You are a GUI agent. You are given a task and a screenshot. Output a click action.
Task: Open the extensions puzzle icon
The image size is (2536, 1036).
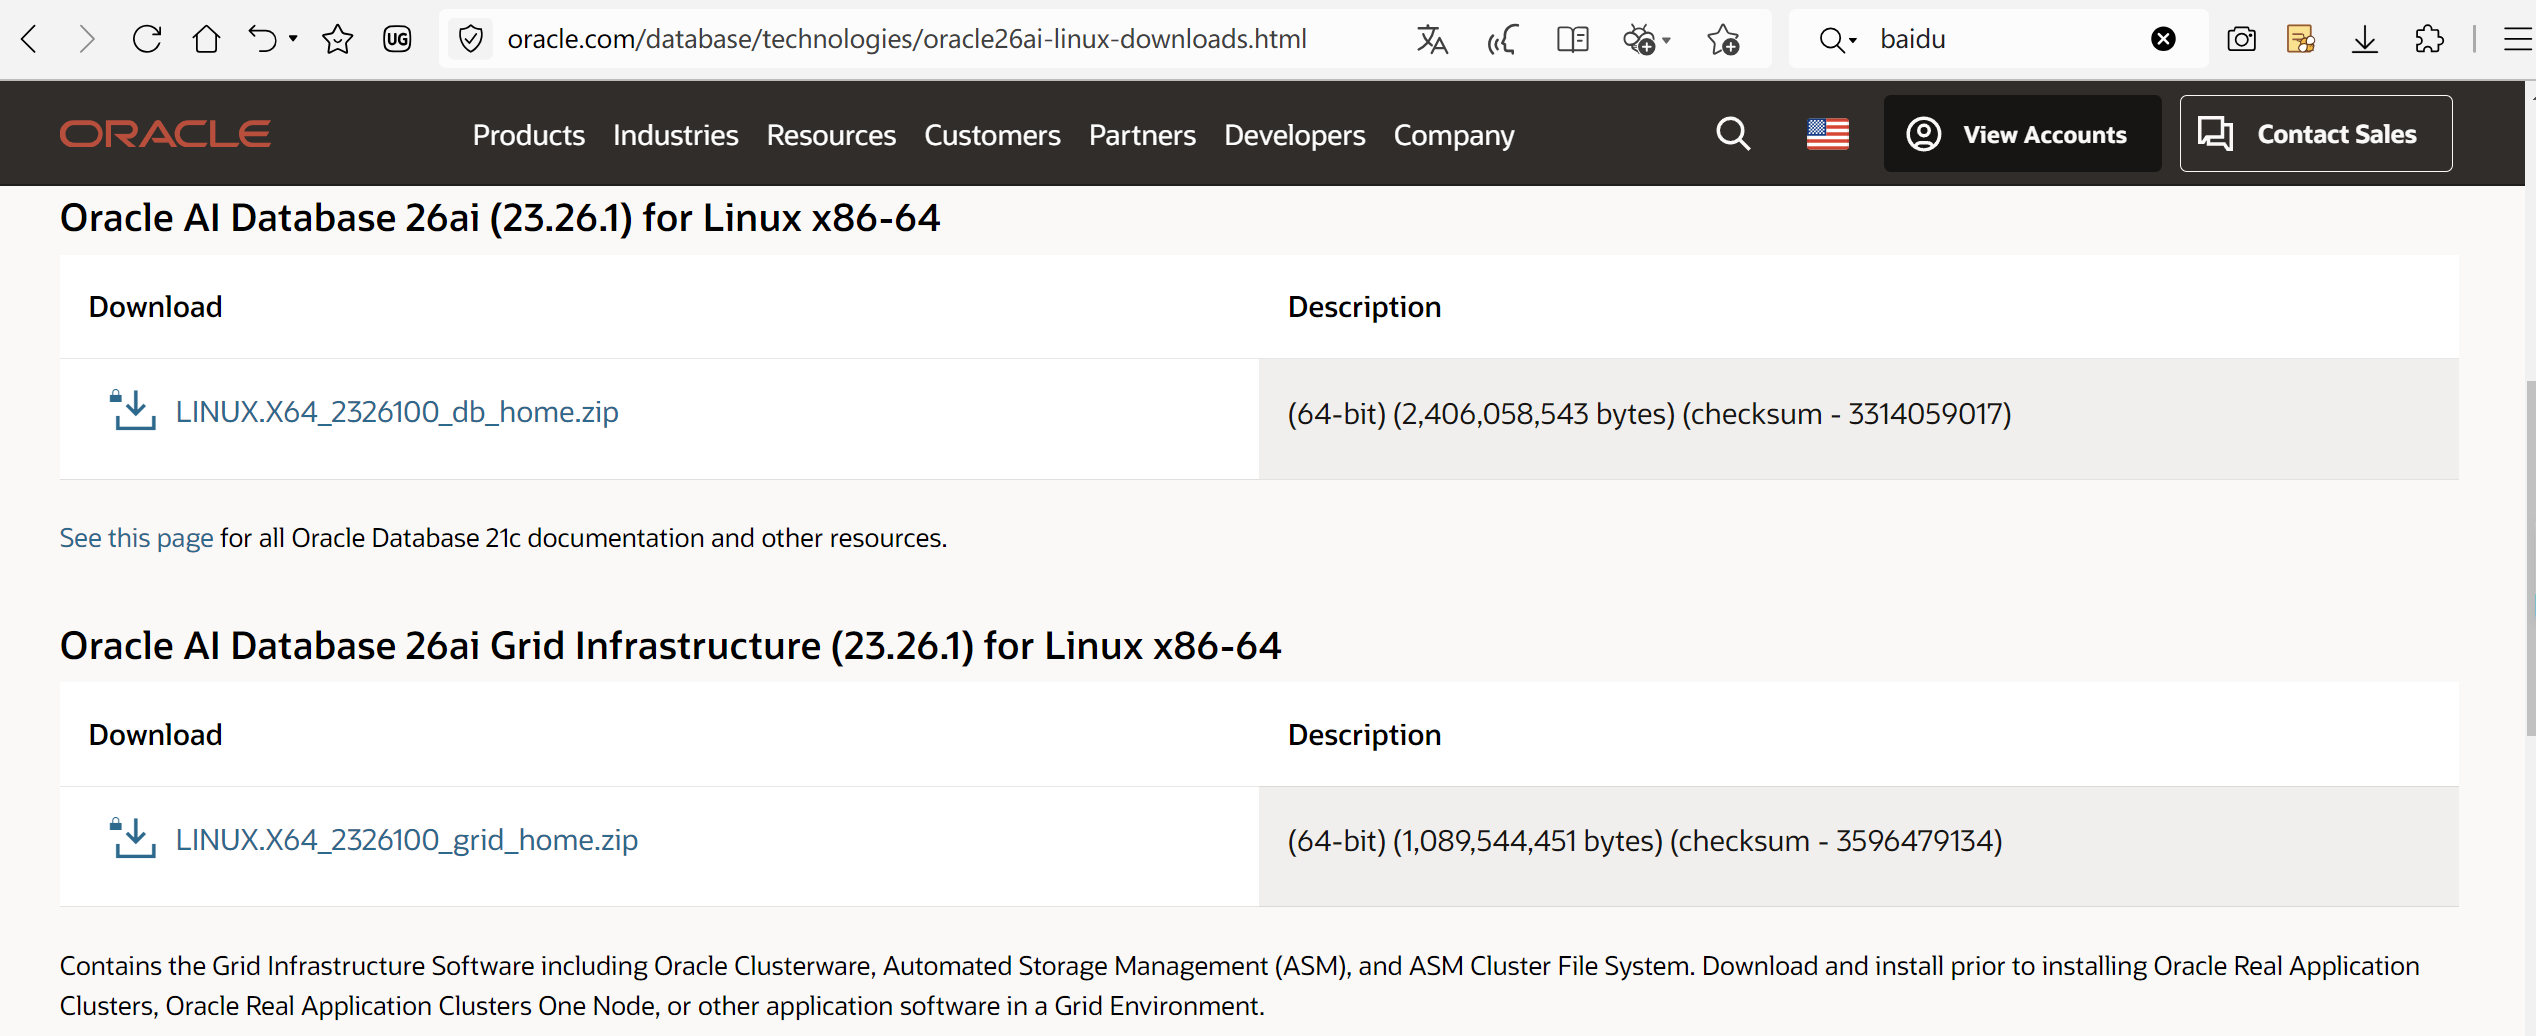click(x=2428, y=39)
